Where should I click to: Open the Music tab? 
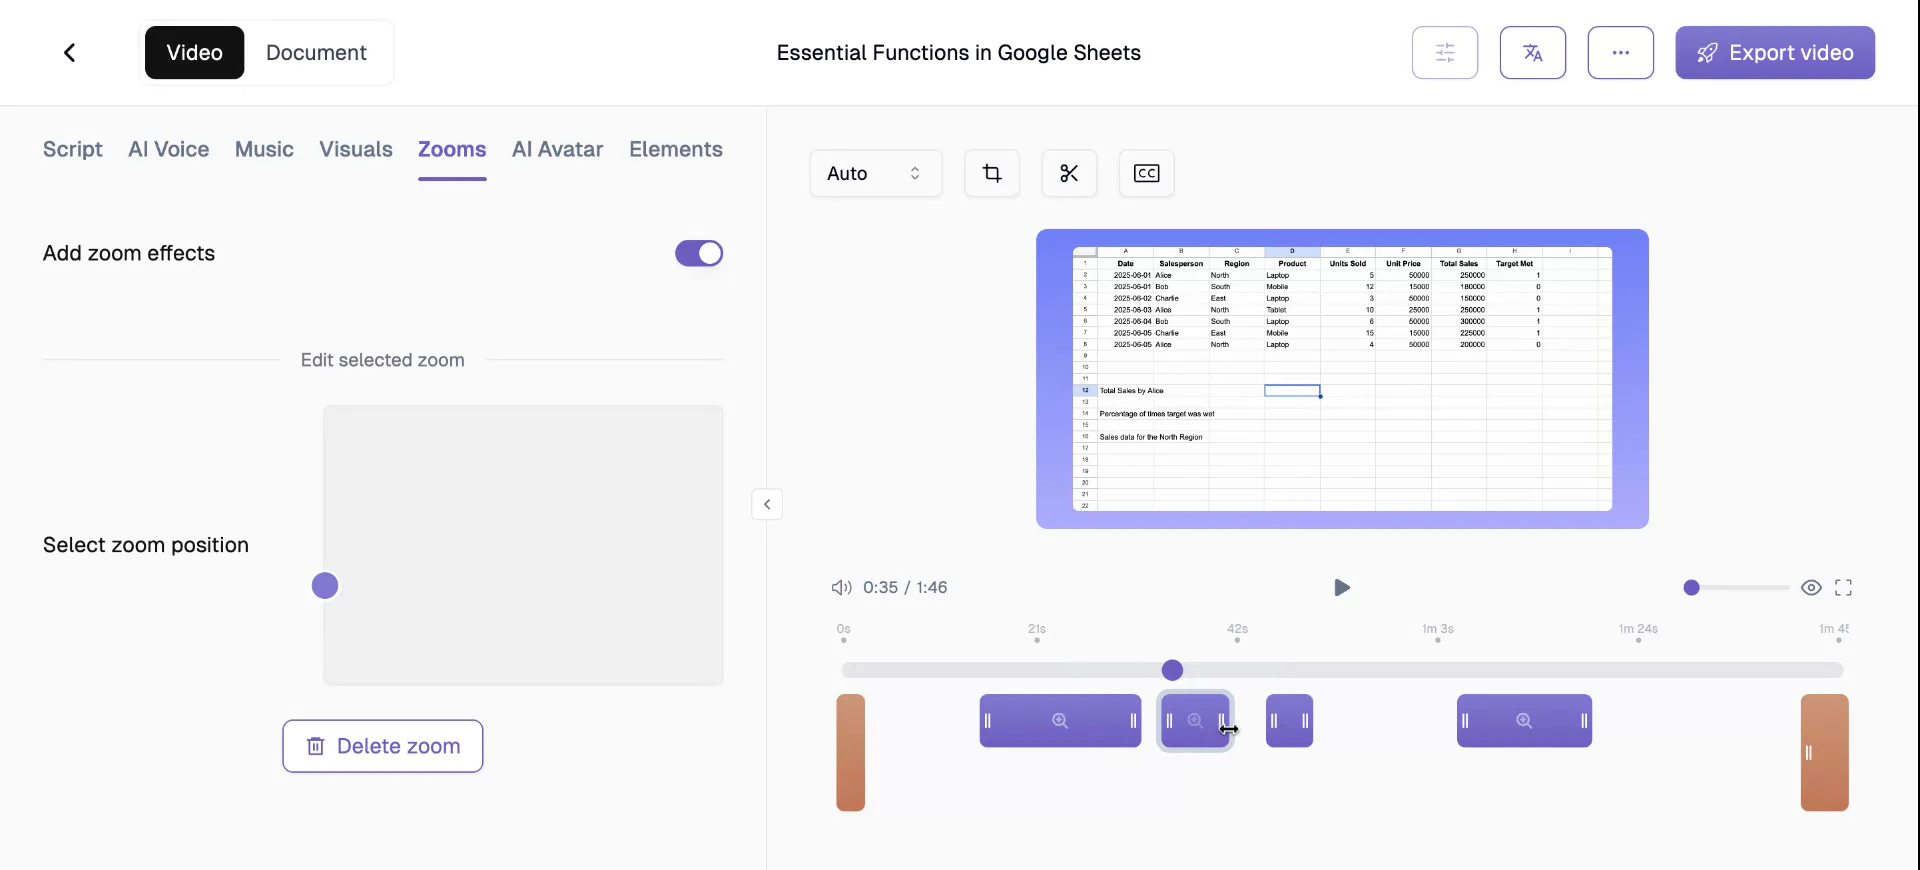coord(264,149)
